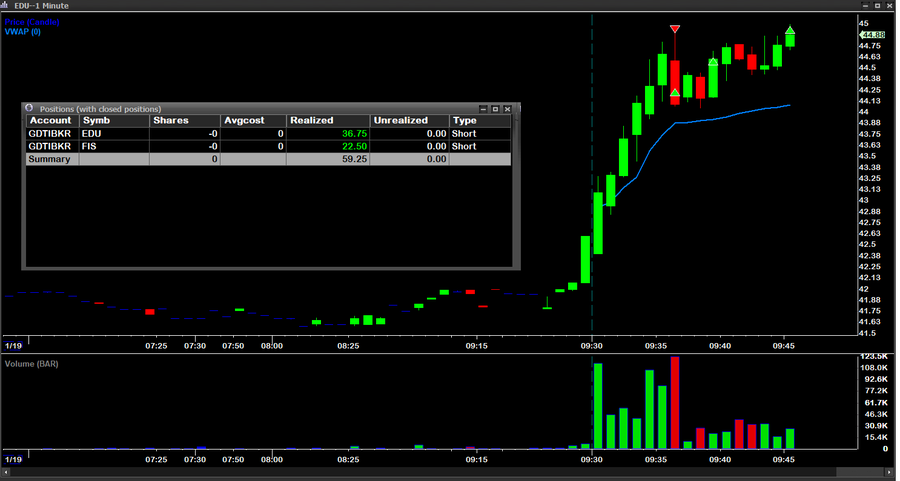The image size is (900, 481).
Task: Close the EDU chart window
Action: click(889, 5)
